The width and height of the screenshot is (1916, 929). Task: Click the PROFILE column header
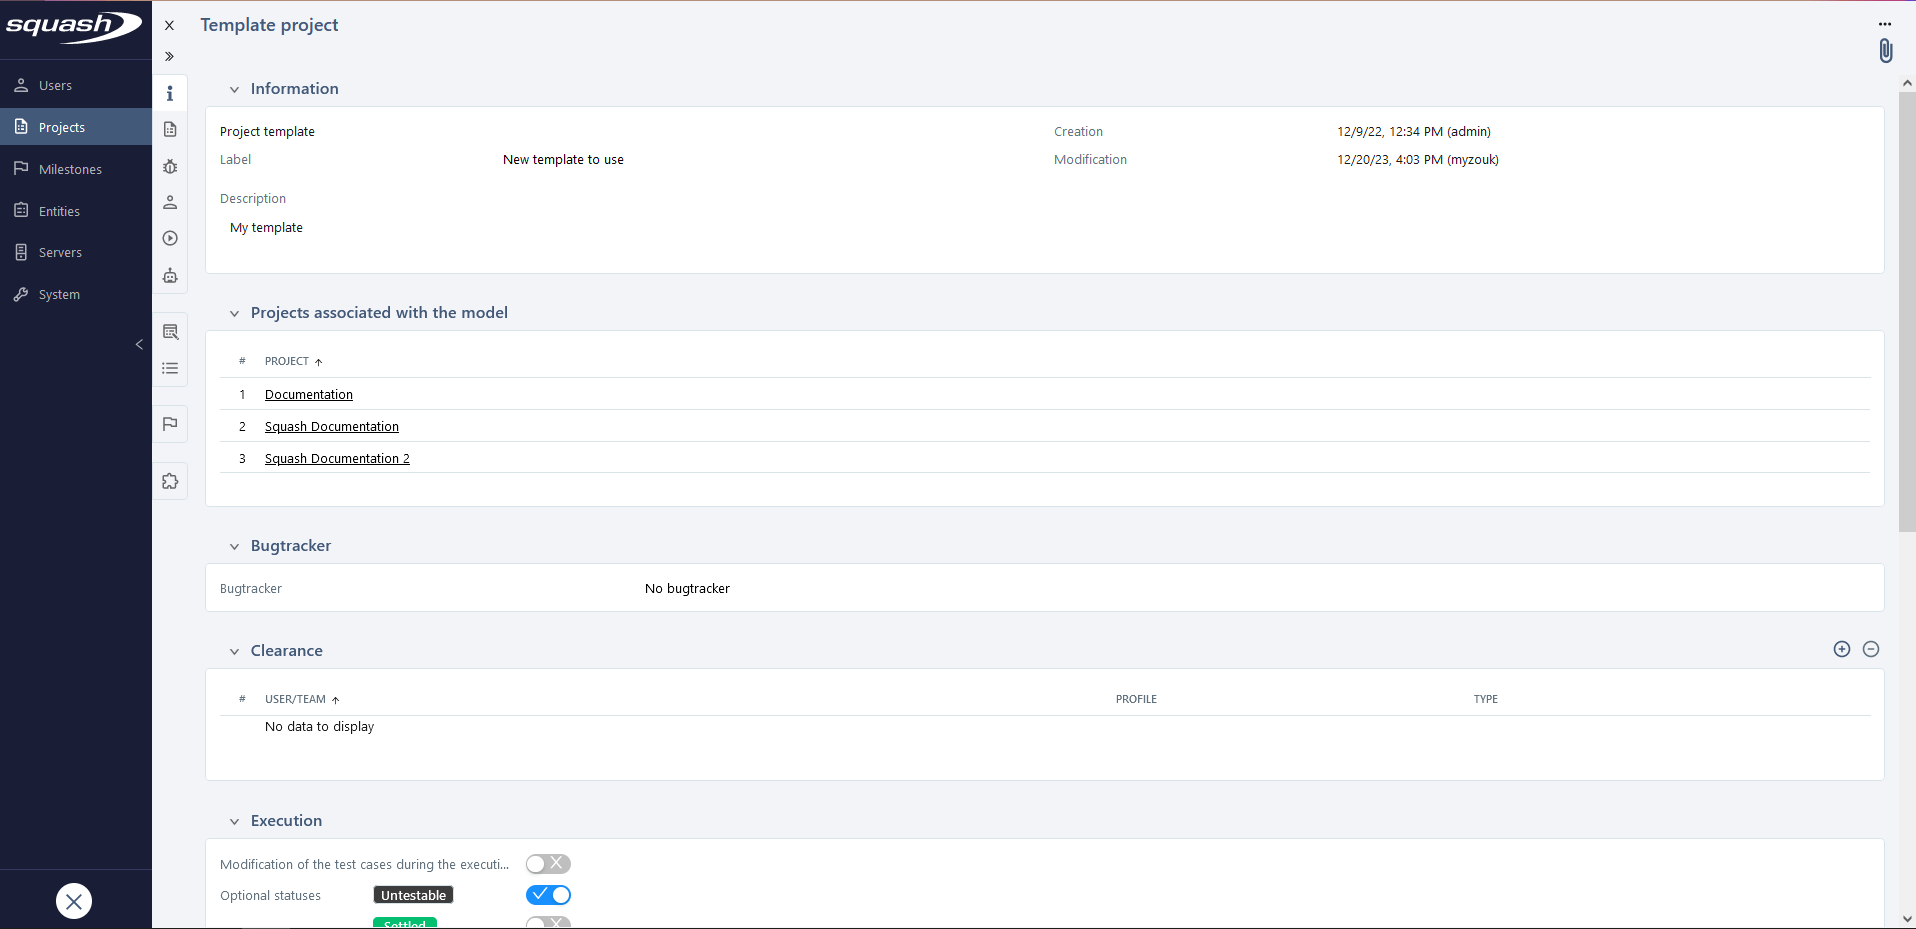(x=1136, y=699)
